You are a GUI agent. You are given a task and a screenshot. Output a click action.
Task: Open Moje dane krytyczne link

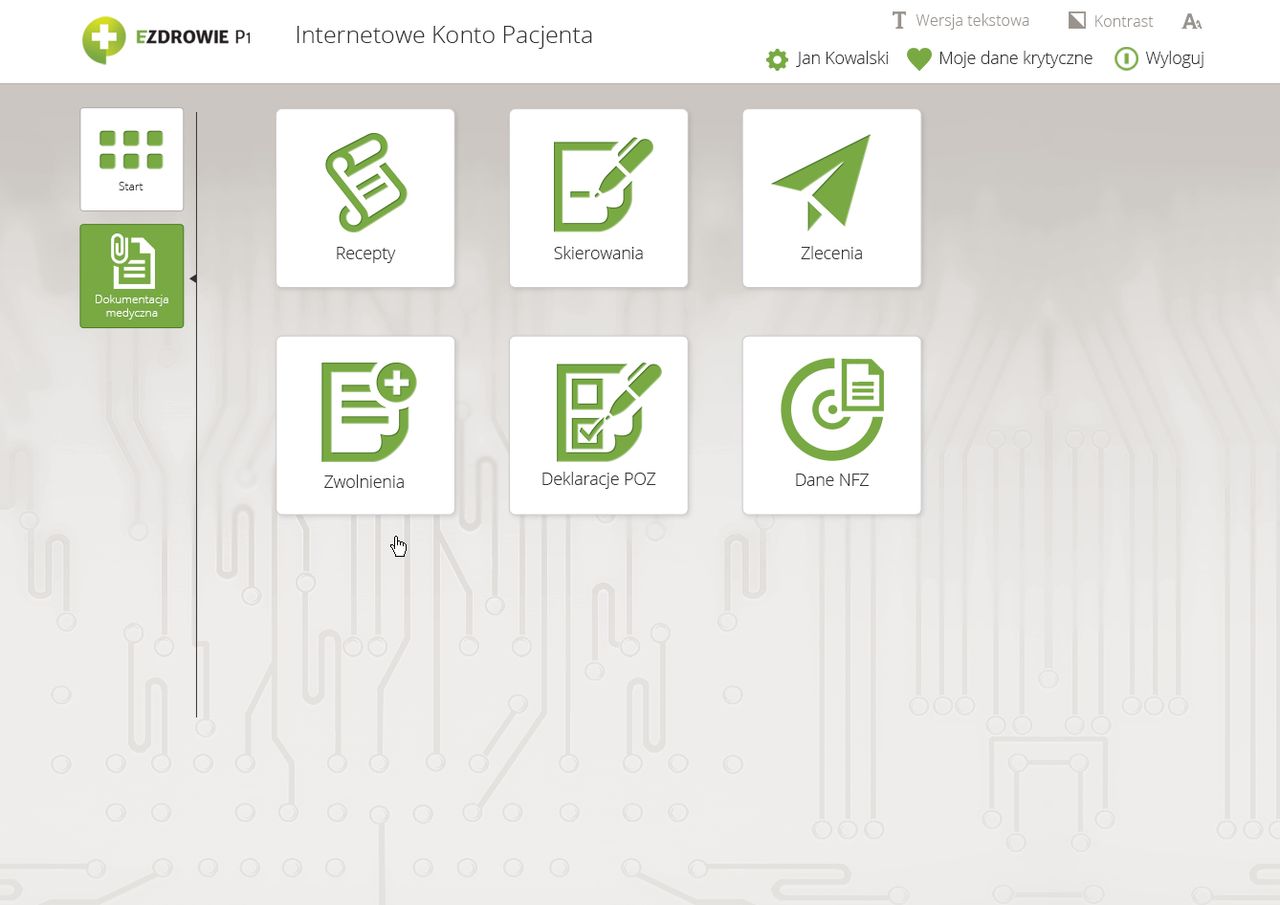coord(1015,59)
